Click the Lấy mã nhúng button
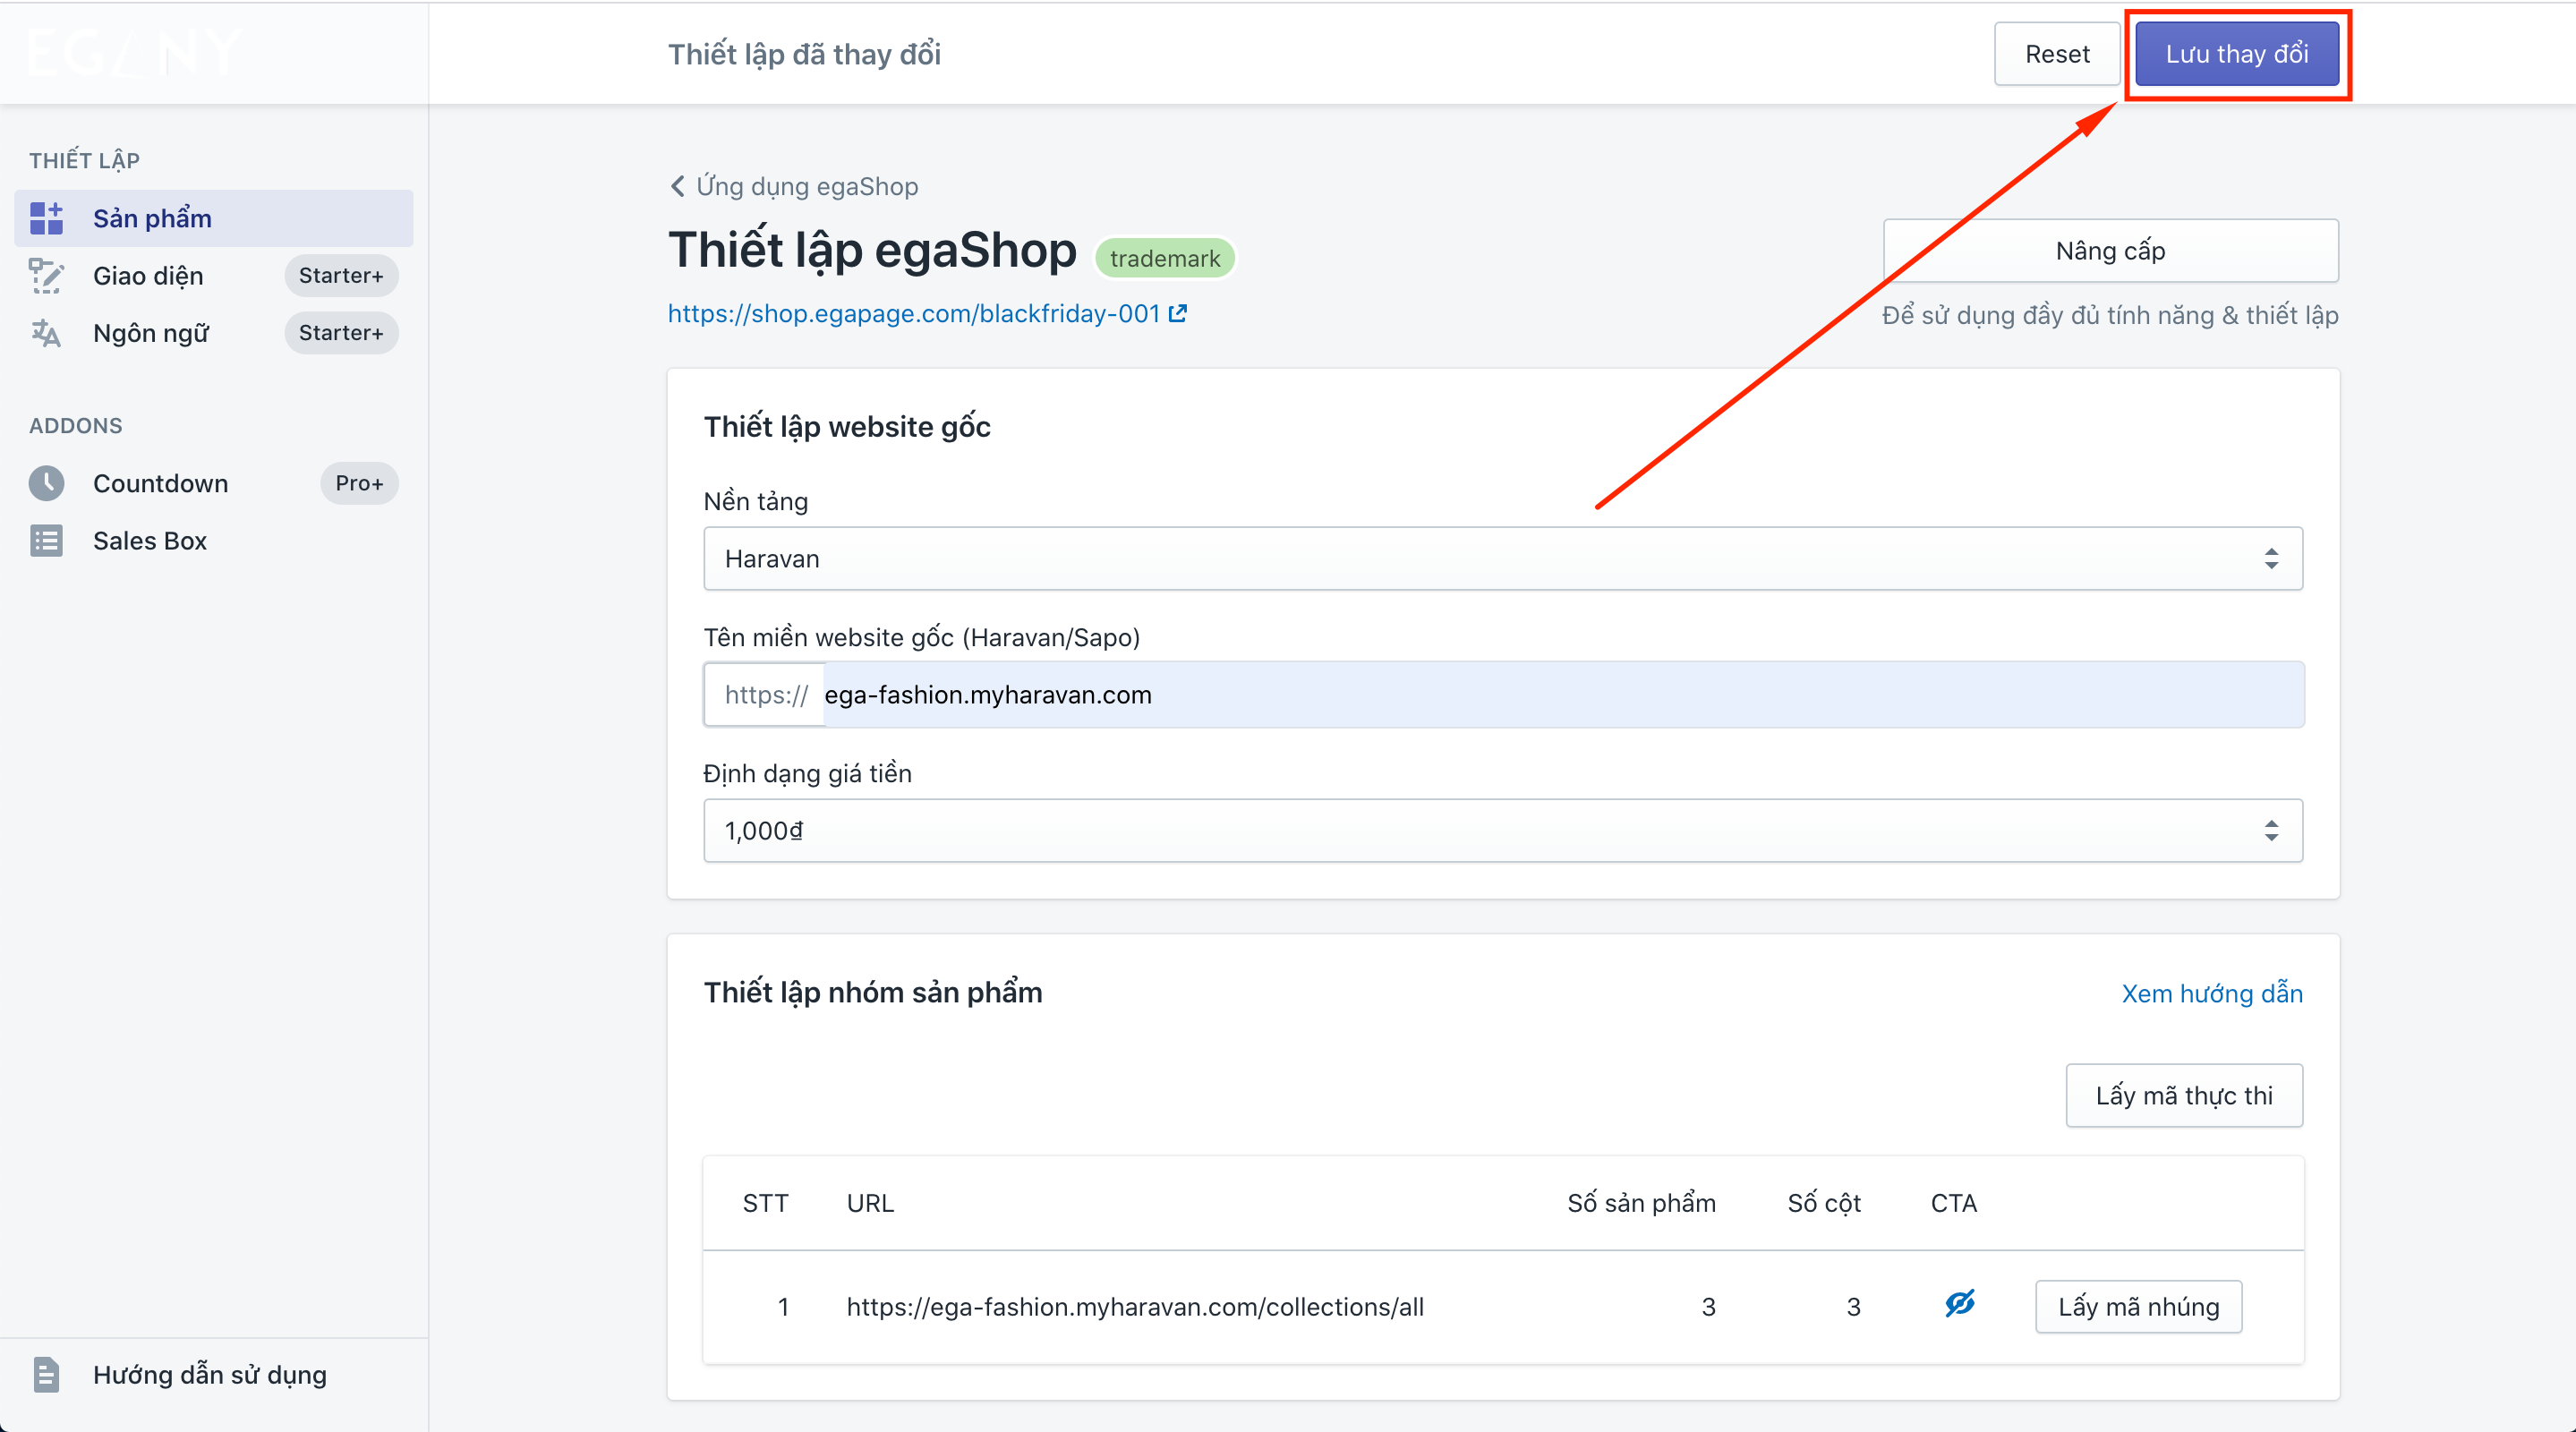This screenshot has width=2576, height=1432. click(x=2138, y=1307)
